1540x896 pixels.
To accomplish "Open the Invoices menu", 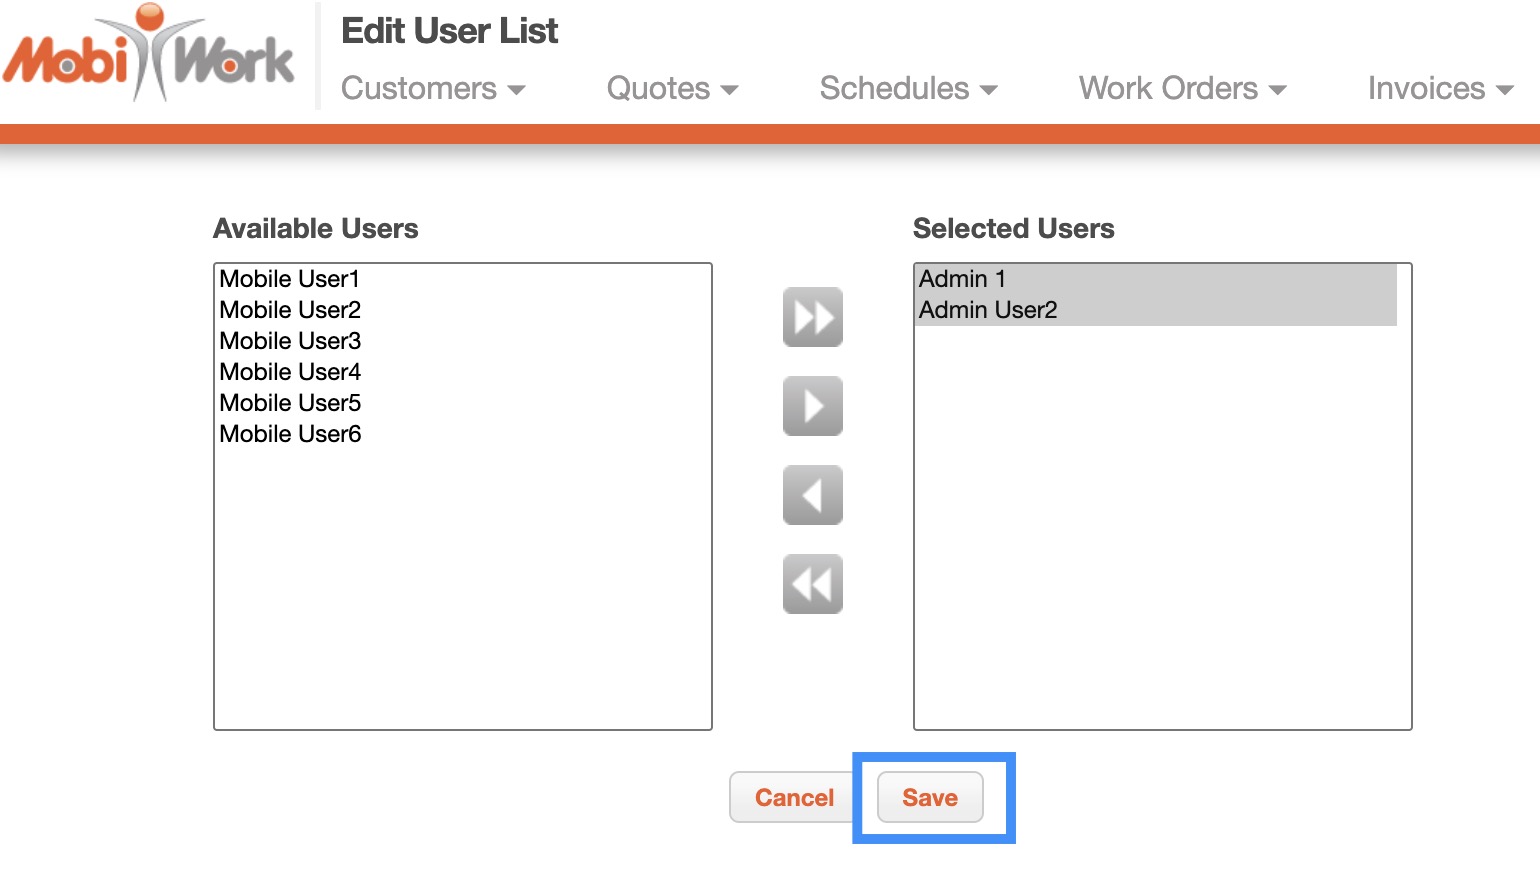I will pos(1439,89).
